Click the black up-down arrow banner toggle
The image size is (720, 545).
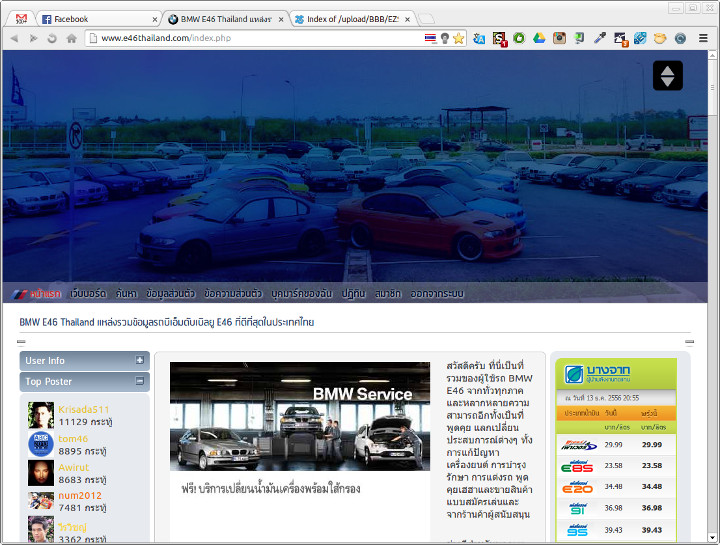[668, 76]
